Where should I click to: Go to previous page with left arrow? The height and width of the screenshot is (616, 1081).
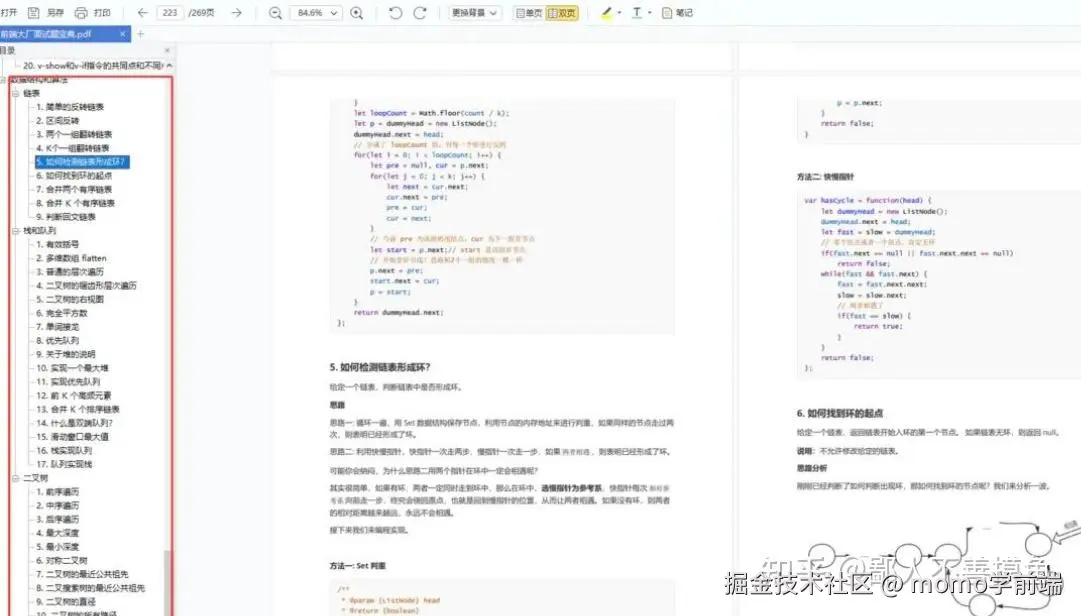pos(143,12)
